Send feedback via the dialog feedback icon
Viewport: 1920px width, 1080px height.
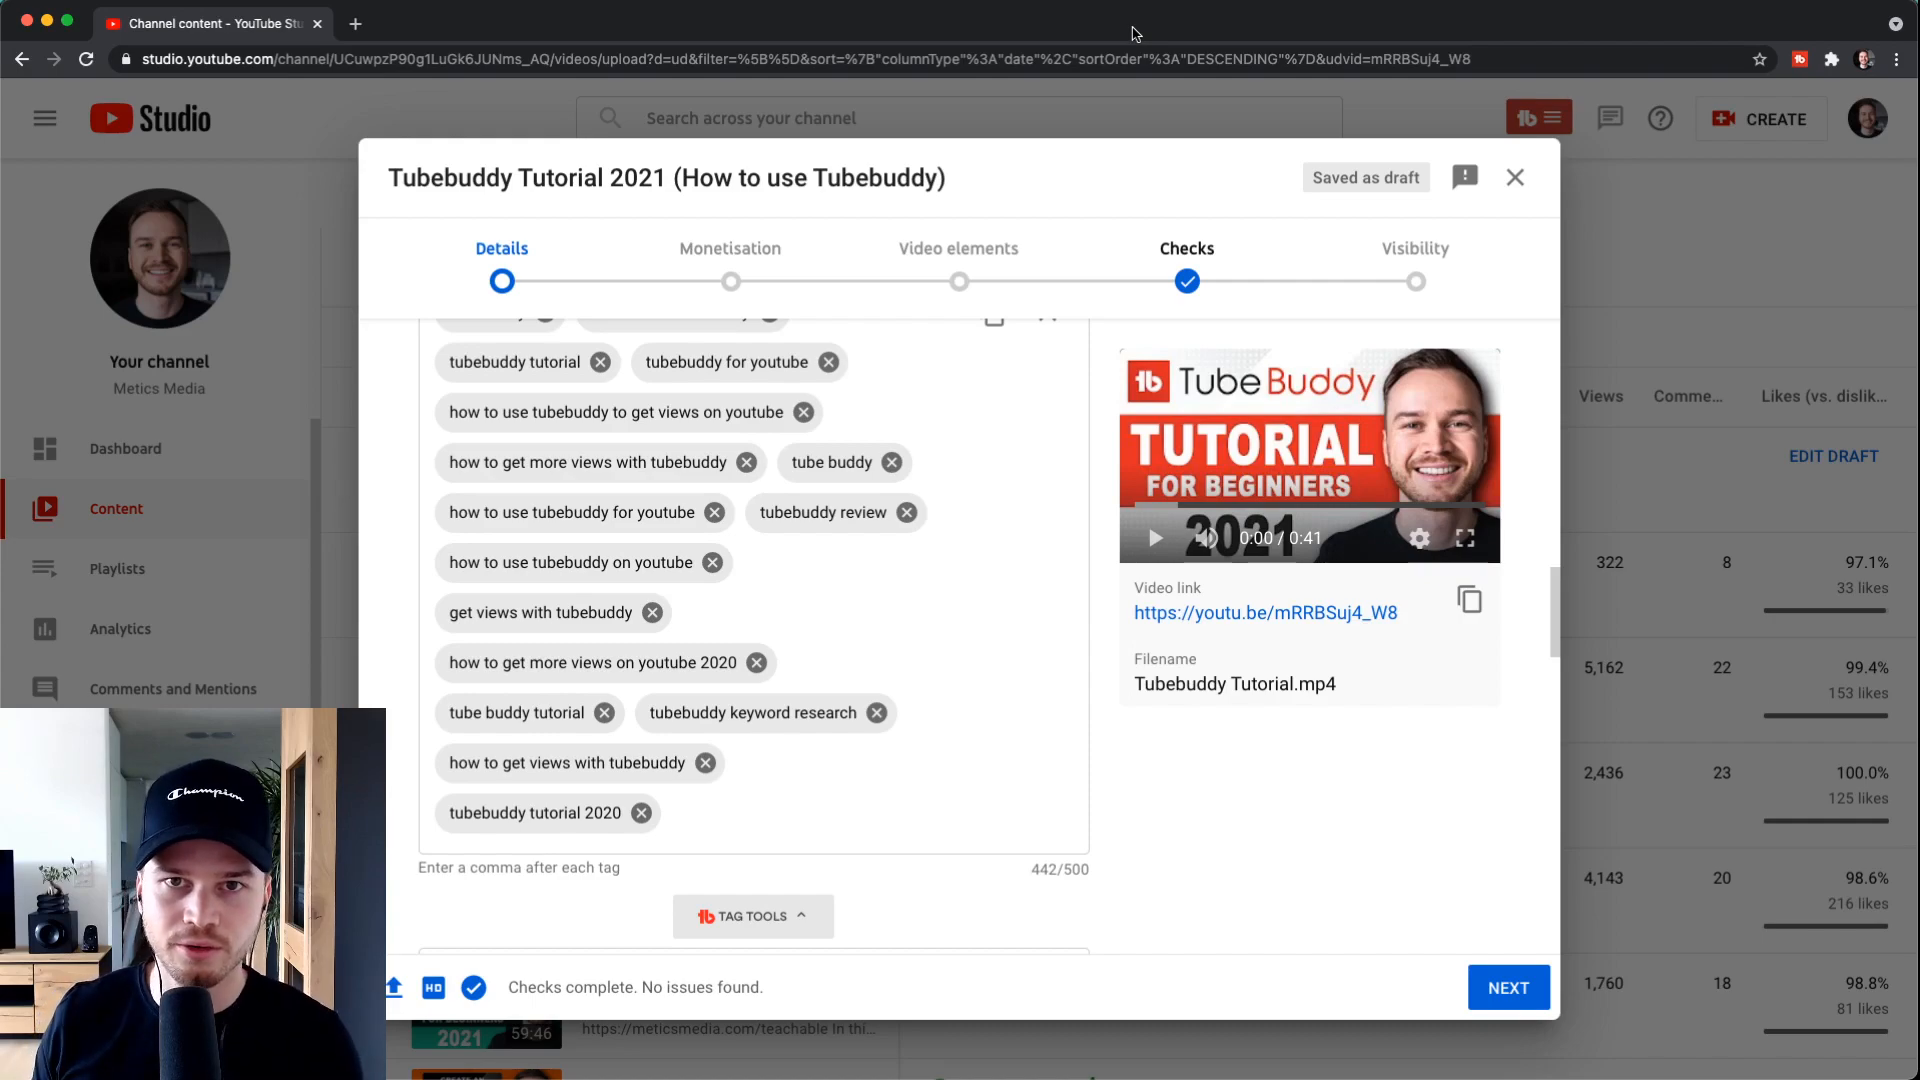(x=1465, y=177)
